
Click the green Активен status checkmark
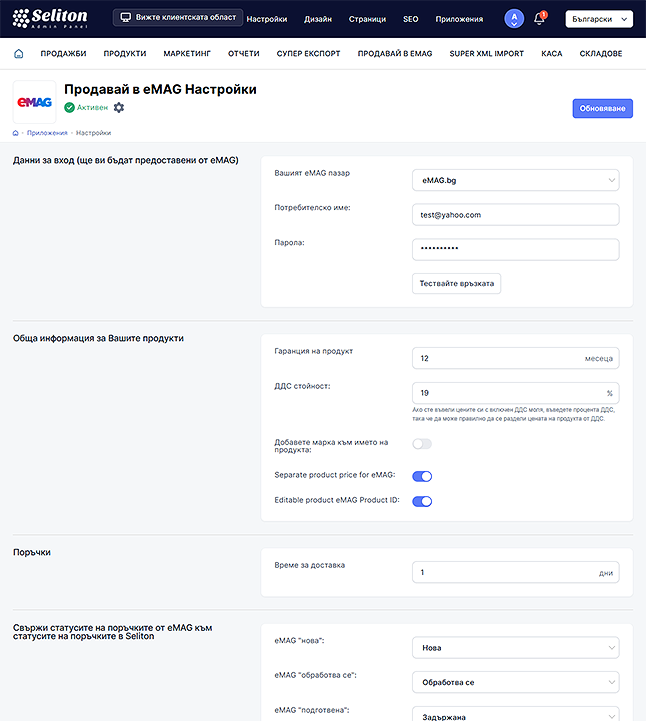click(x=69, y=108)
